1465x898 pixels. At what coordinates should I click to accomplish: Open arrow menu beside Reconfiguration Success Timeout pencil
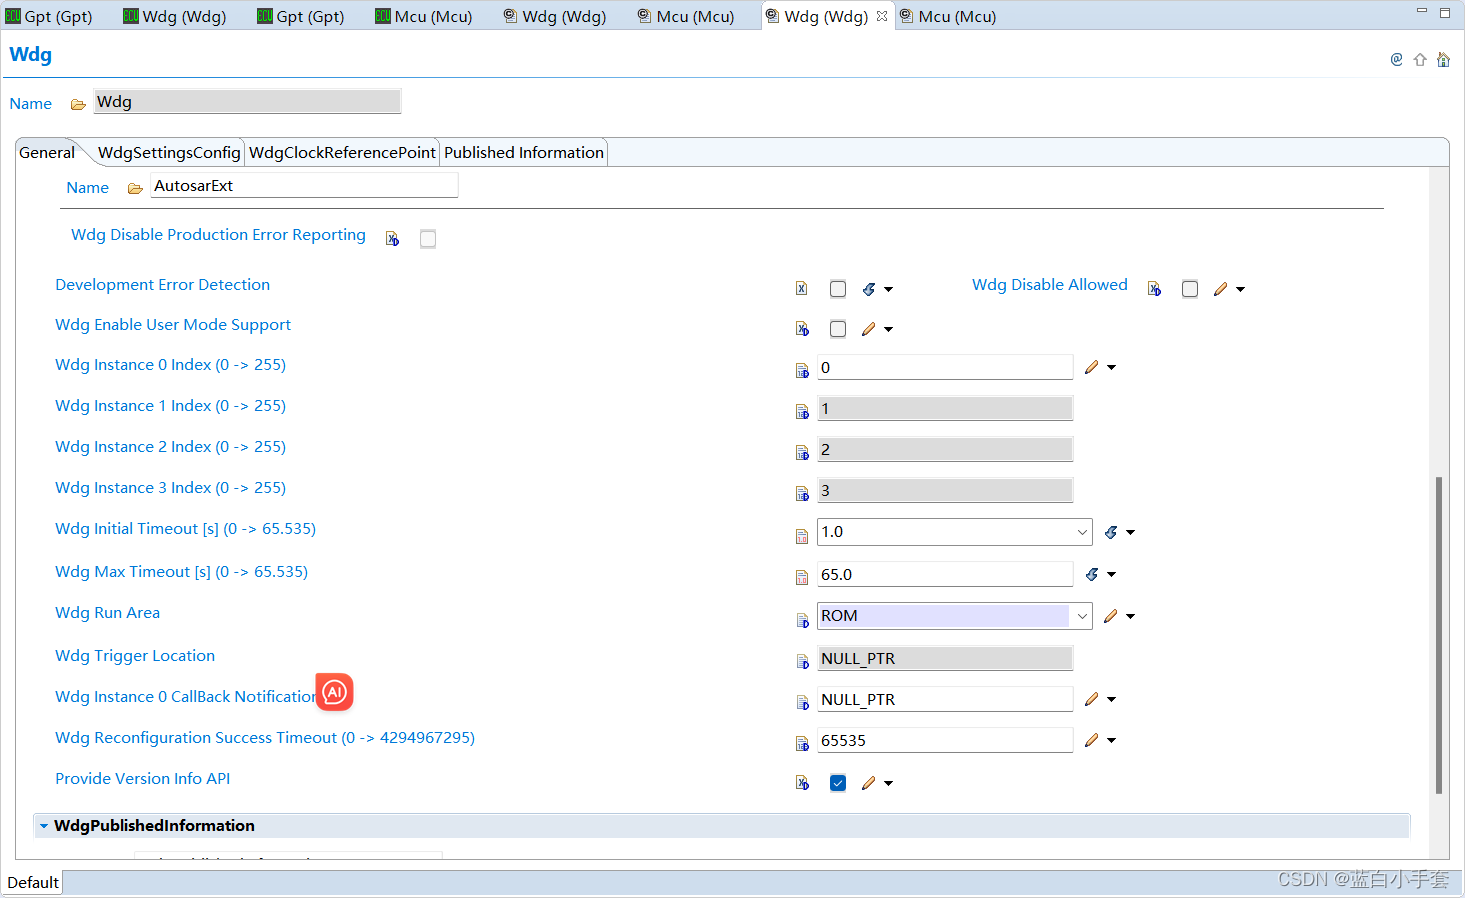pyautogui.click(x=1111, y=740)
